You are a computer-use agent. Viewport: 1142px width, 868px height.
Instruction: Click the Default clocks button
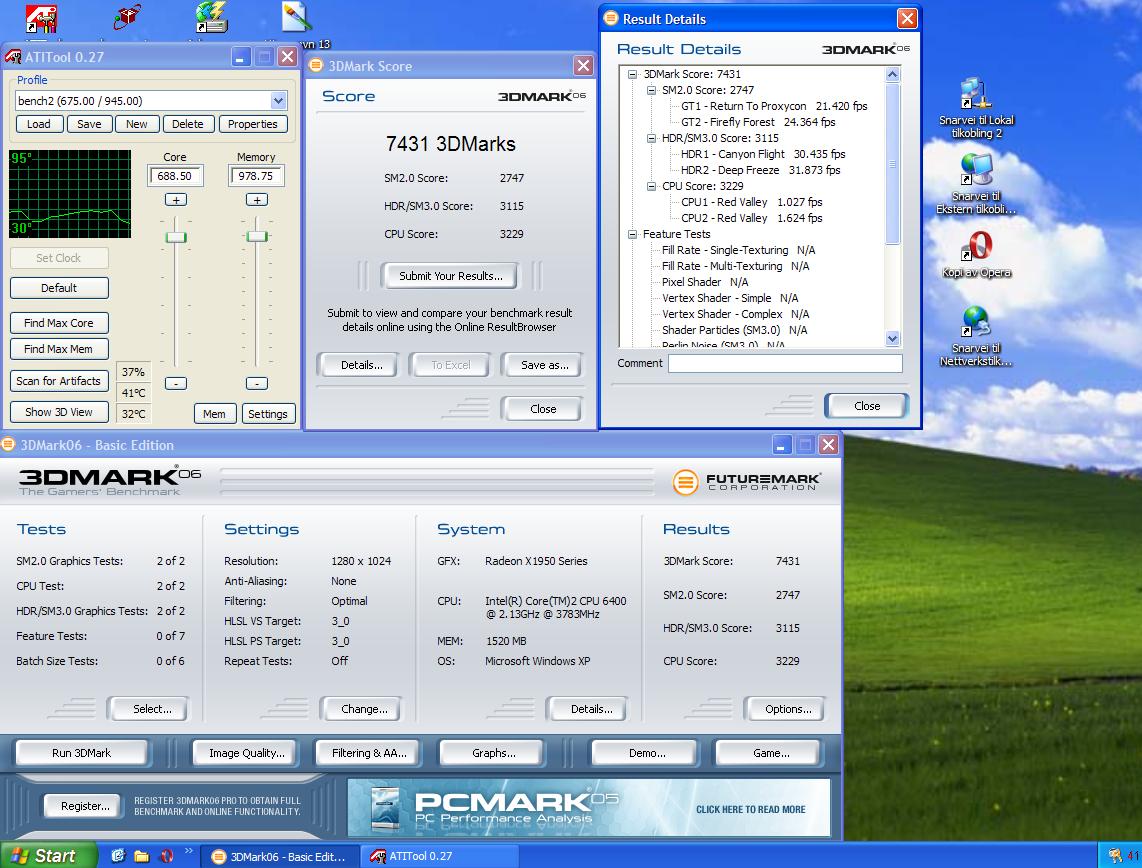click(59, 288)
